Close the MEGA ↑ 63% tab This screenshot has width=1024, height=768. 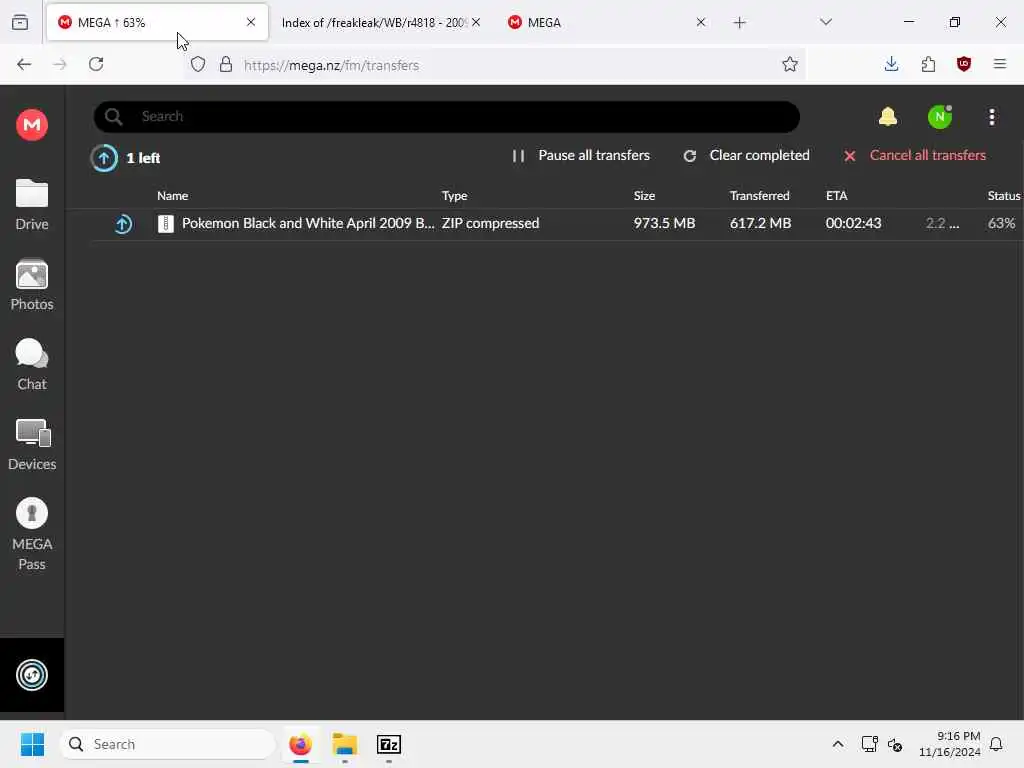click(251, 22)
